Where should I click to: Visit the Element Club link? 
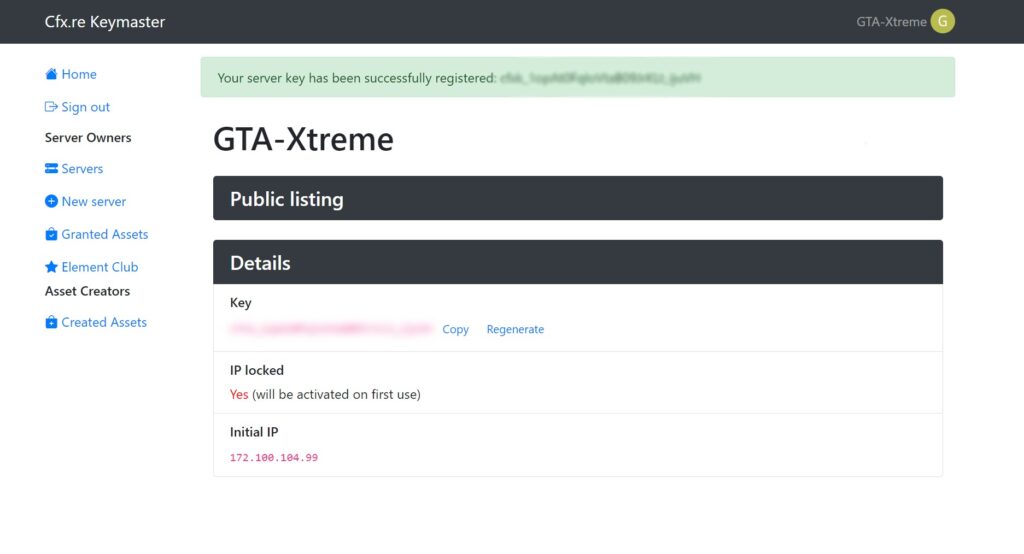coord(100,267)
